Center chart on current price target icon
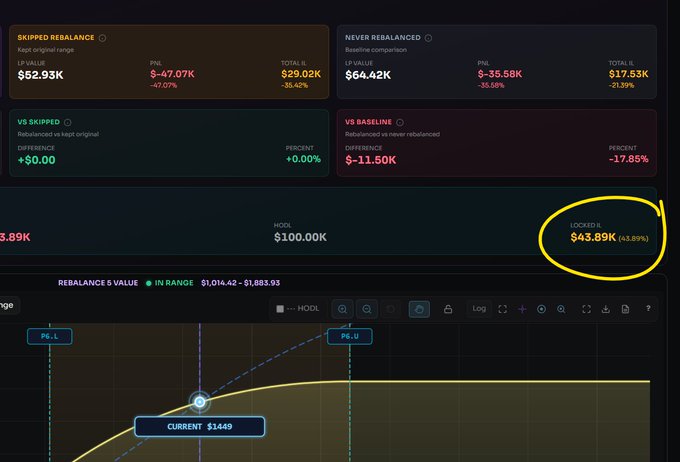 [541, 309]
